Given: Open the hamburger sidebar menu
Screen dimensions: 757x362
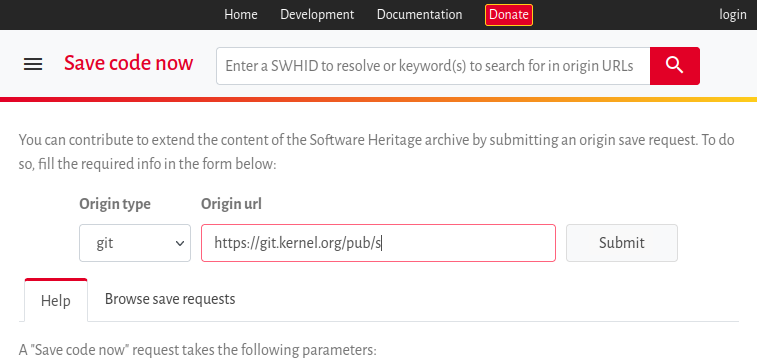Looking at the screenshot, I should tap(33, 64).
